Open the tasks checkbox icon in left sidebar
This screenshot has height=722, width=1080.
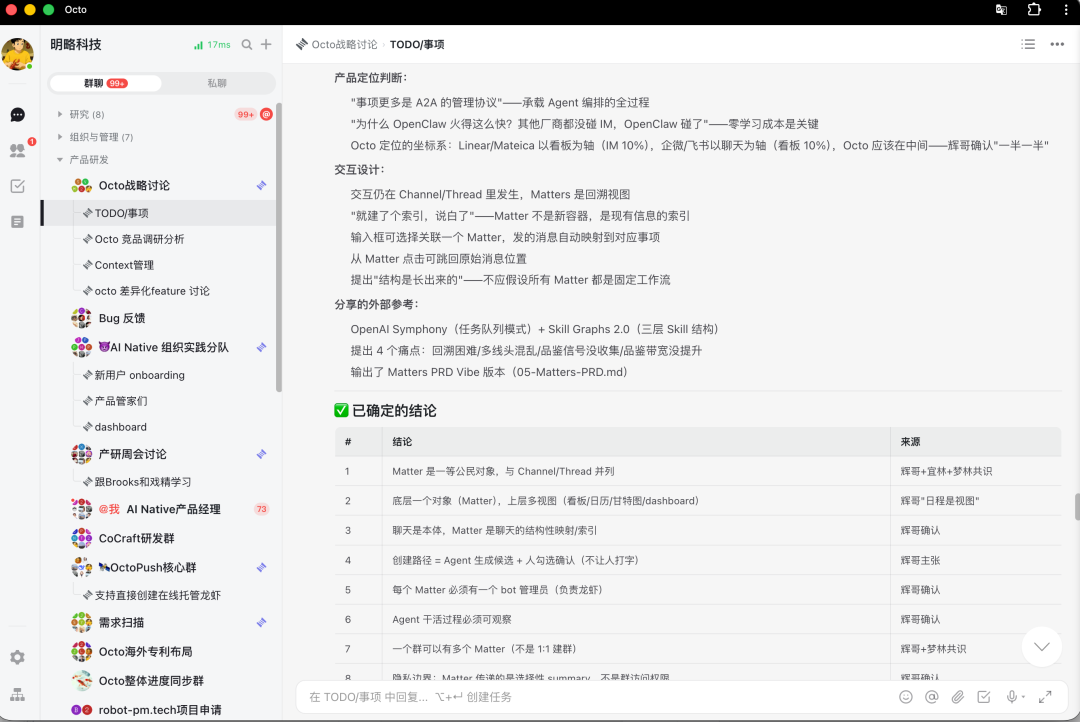pyautogui.click(x=18, y=186)
